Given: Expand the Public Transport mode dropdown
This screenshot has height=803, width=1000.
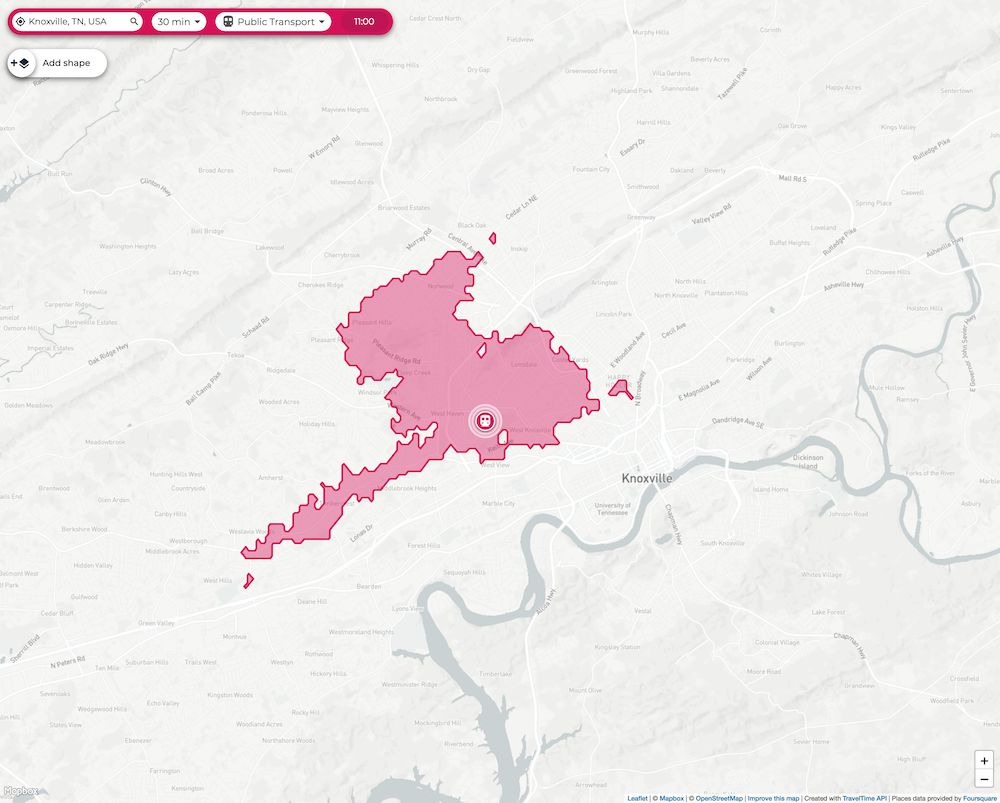Looking at the screenshot, I should pos(273,21).
